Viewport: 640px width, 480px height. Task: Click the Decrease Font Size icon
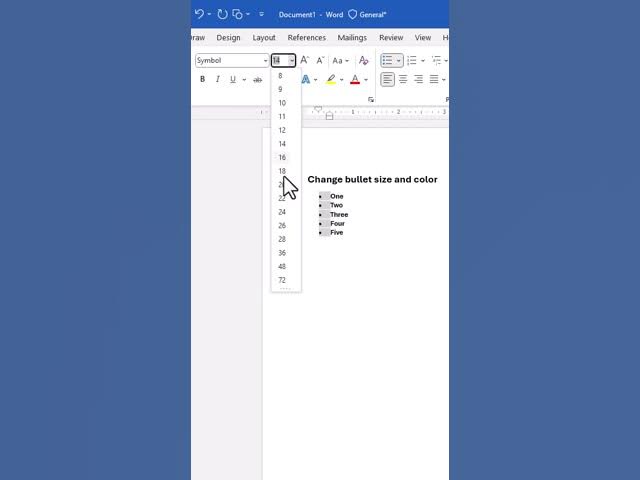point(320,60)
